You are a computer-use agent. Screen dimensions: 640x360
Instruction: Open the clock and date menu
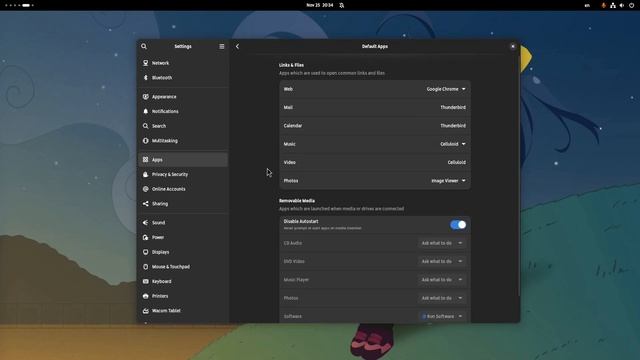[x=320, y=5]
